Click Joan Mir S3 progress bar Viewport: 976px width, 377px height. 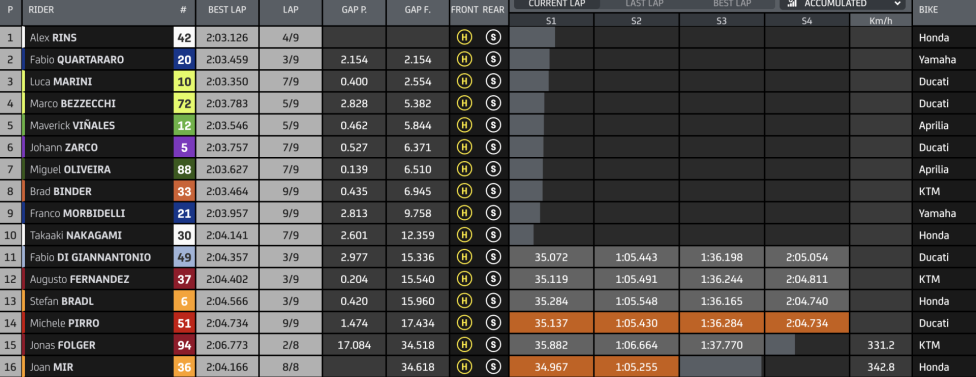(721, 367)
